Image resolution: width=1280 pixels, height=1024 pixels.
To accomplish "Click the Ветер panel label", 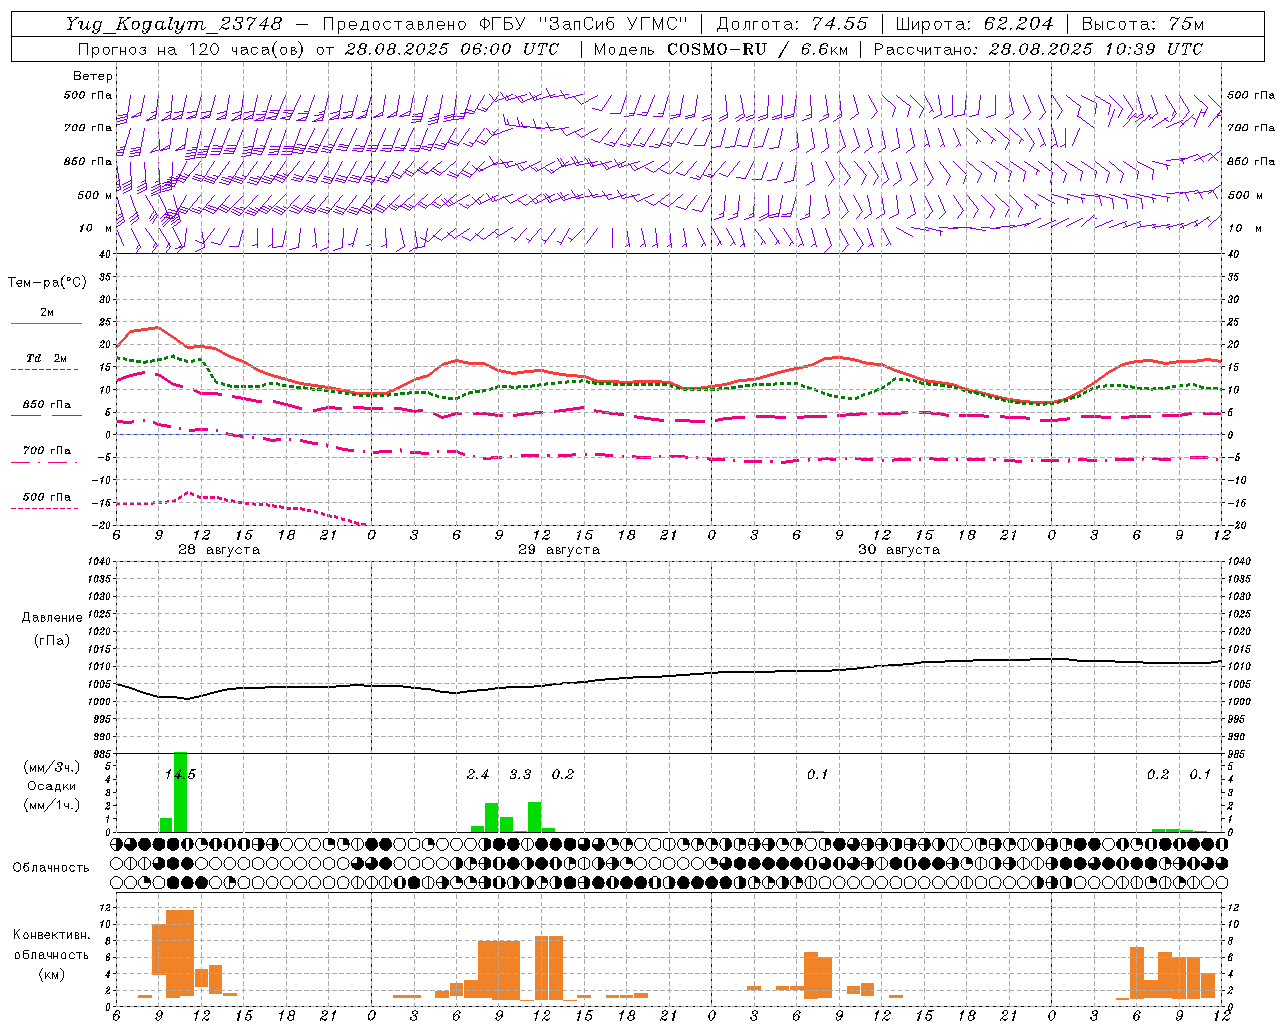I will coord(93,76).
